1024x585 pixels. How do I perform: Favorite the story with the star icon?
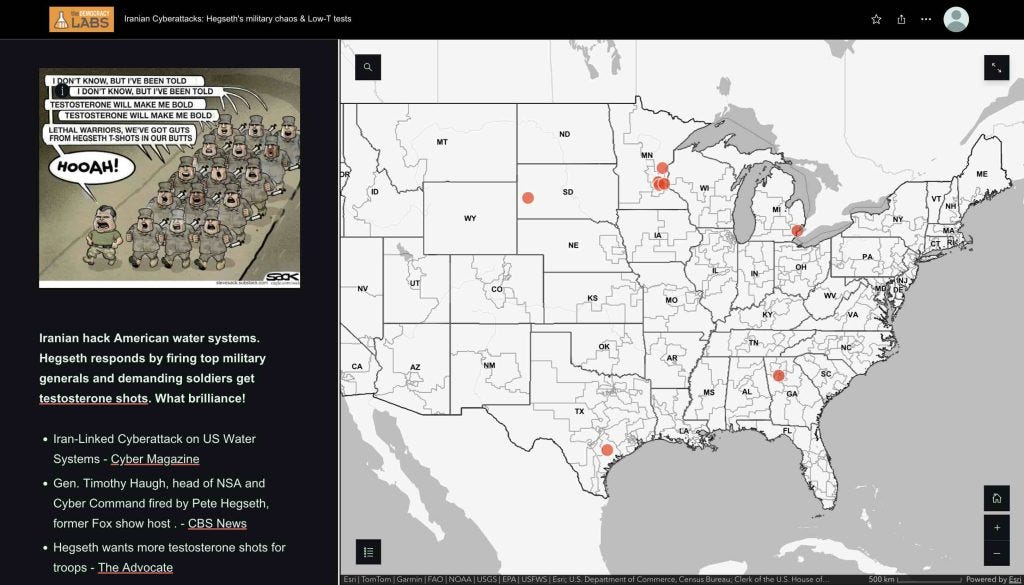tap(876, 20)
